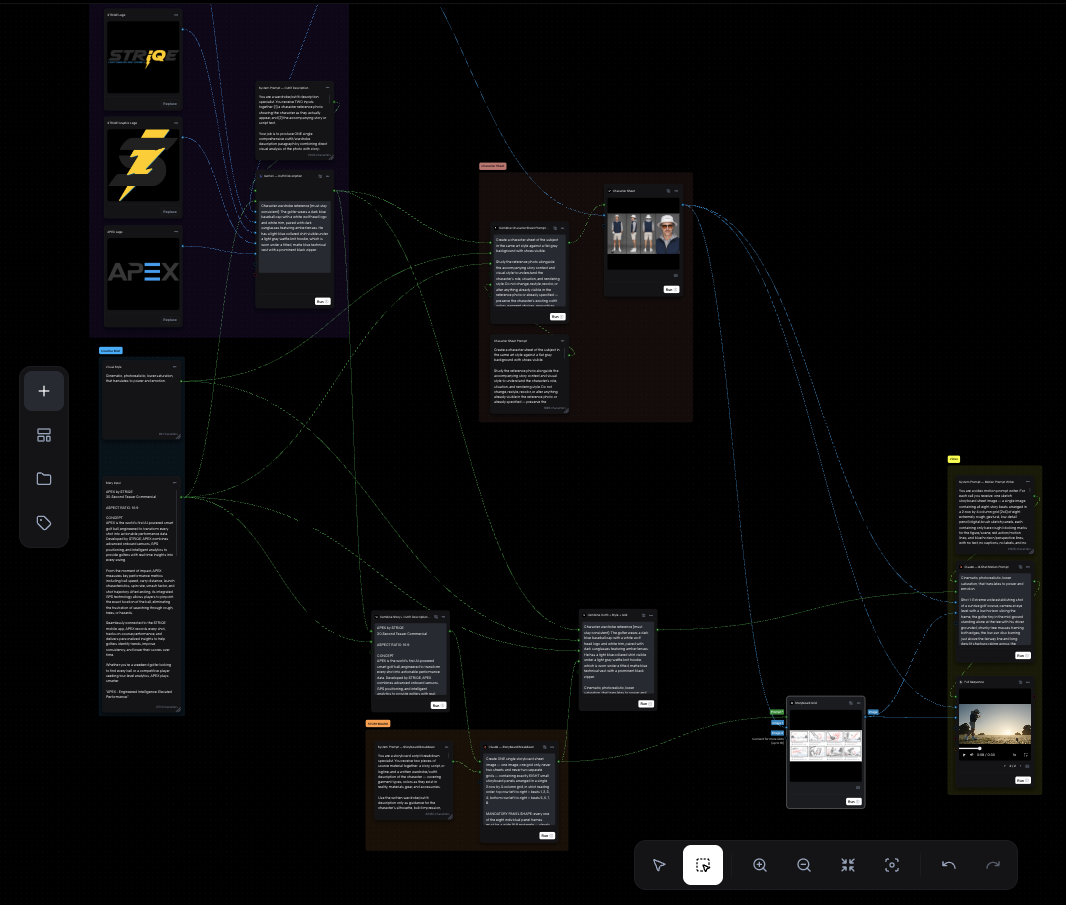Open the options menu on Character Sheet node
The width and height of the screenshot is (1066, 905).
pos(676,191)
